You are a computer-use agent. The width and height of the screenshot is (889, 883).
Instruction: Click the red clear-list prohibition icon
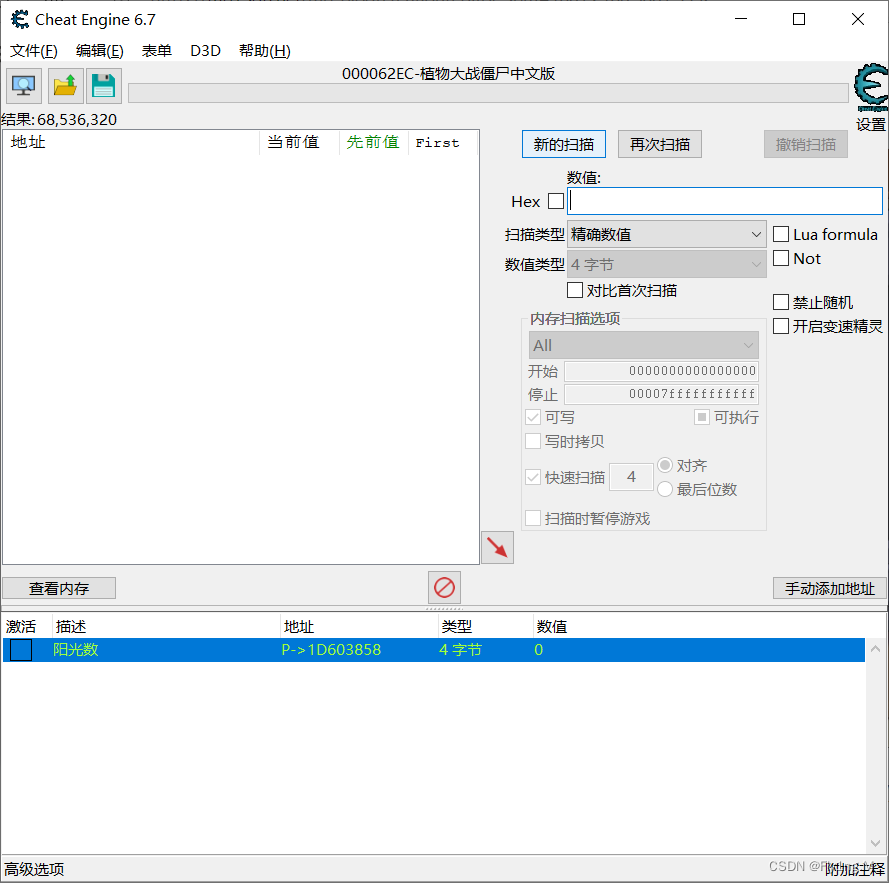point(444,588)
